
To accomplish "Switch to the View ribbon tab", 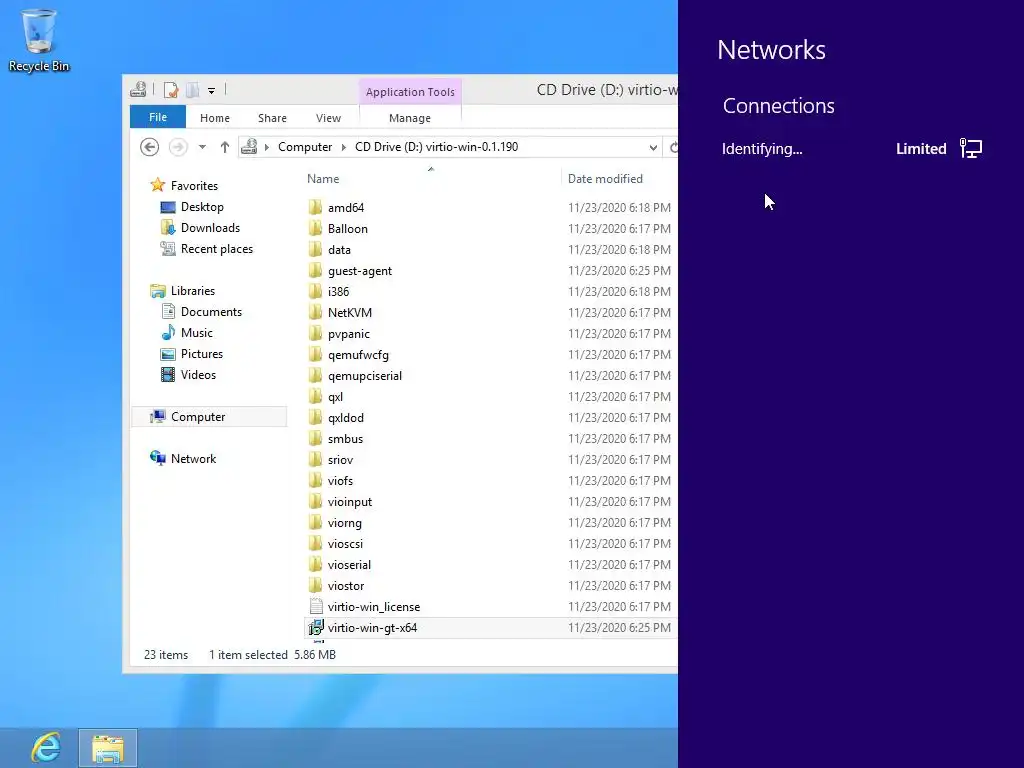I will pyautogui.click(x=328, y=118).
